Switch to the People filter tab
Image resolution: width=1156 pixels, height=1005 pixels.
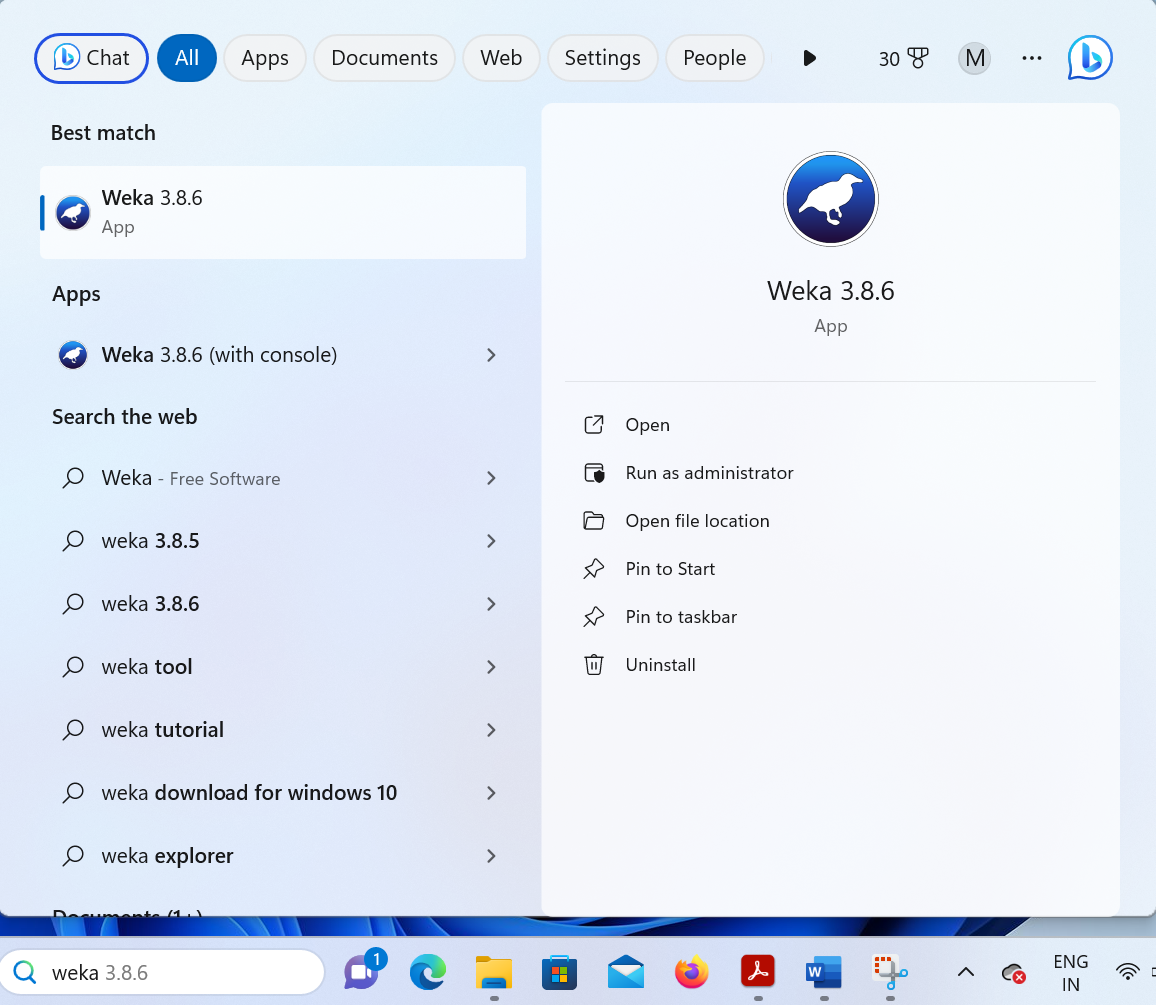714,58
